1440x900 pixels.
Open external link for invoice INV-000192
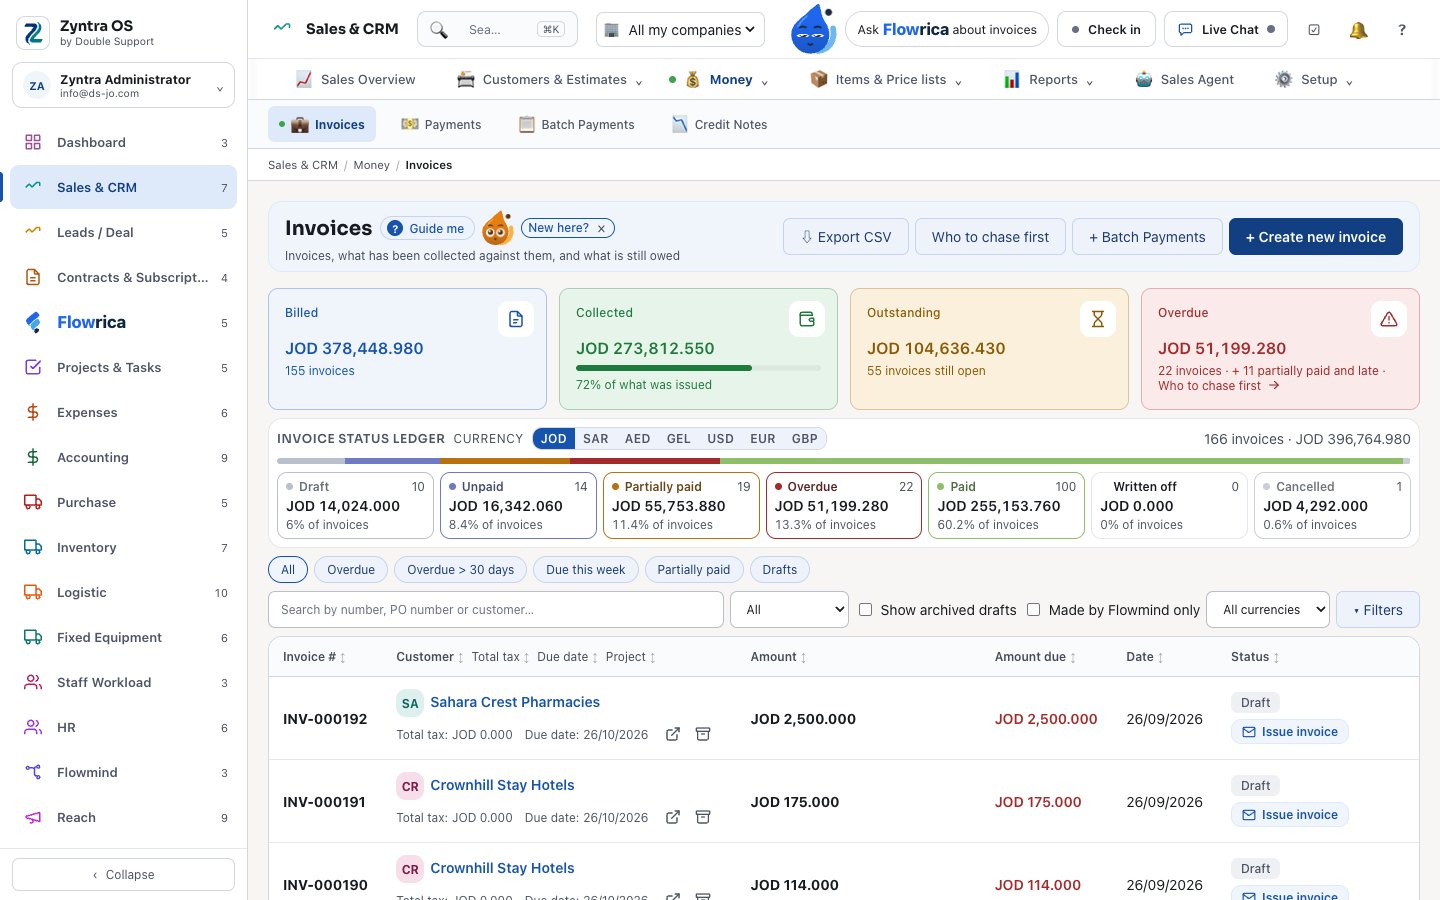[x=673, y=734]
